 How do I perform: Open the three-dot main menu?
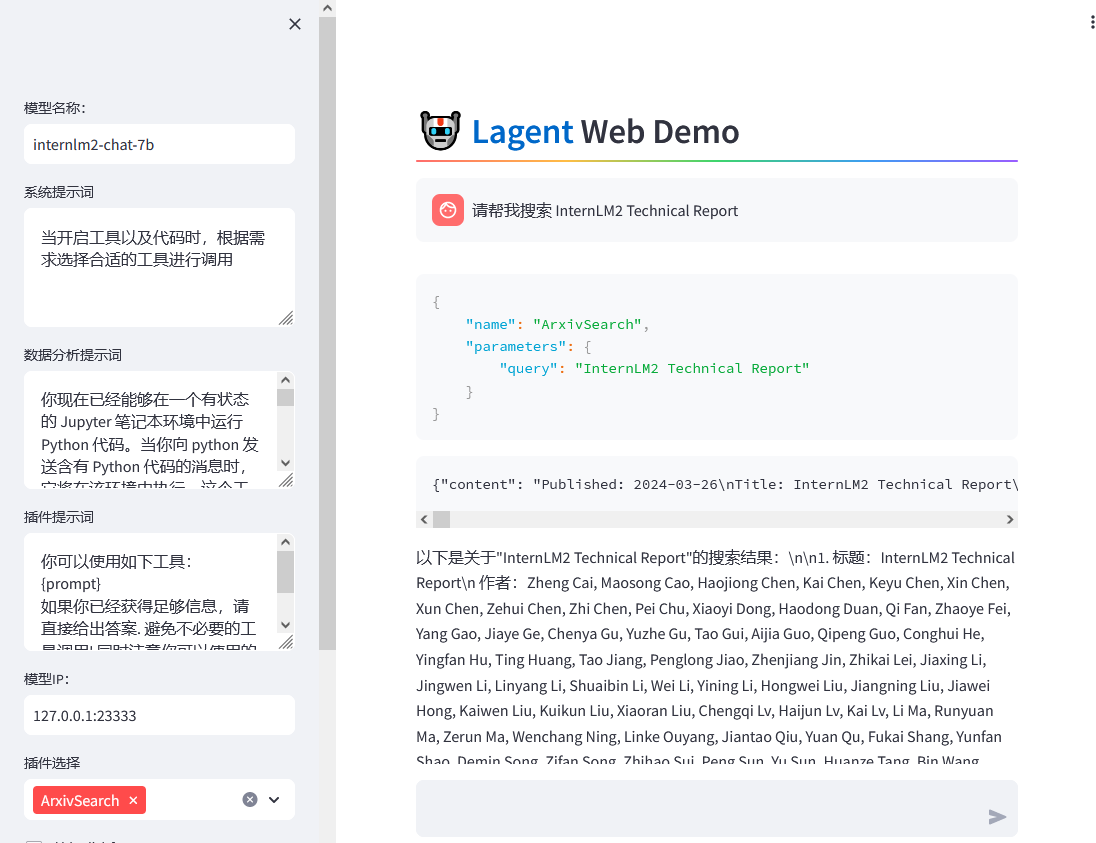pos(1091,22)
